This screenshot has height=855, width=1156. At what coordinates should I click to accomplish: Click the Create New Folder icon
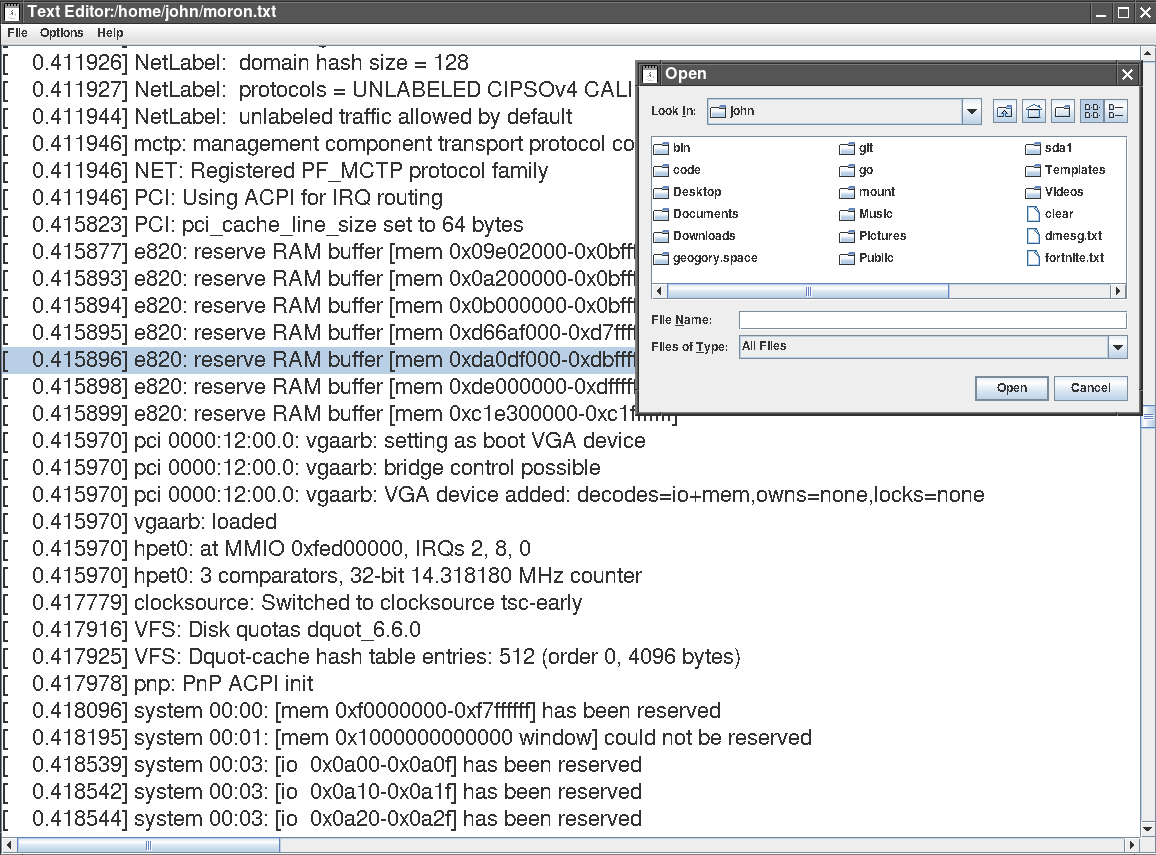(x=1063, y=111)
